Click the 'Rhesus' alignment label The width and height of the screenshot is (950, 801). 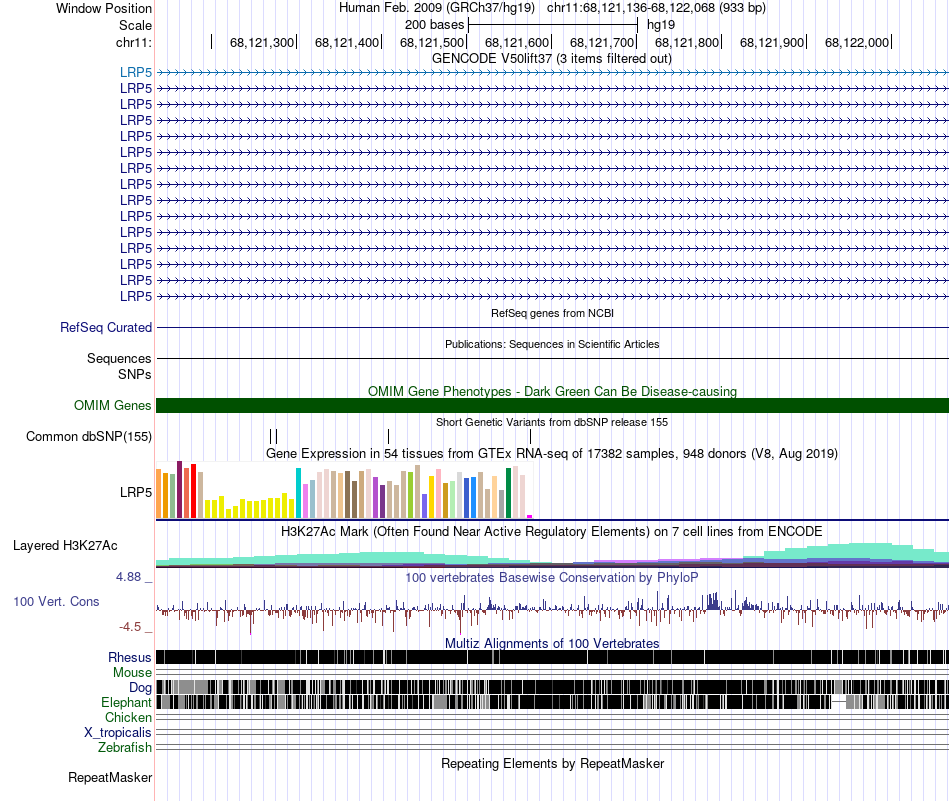[x=130, y=657]
